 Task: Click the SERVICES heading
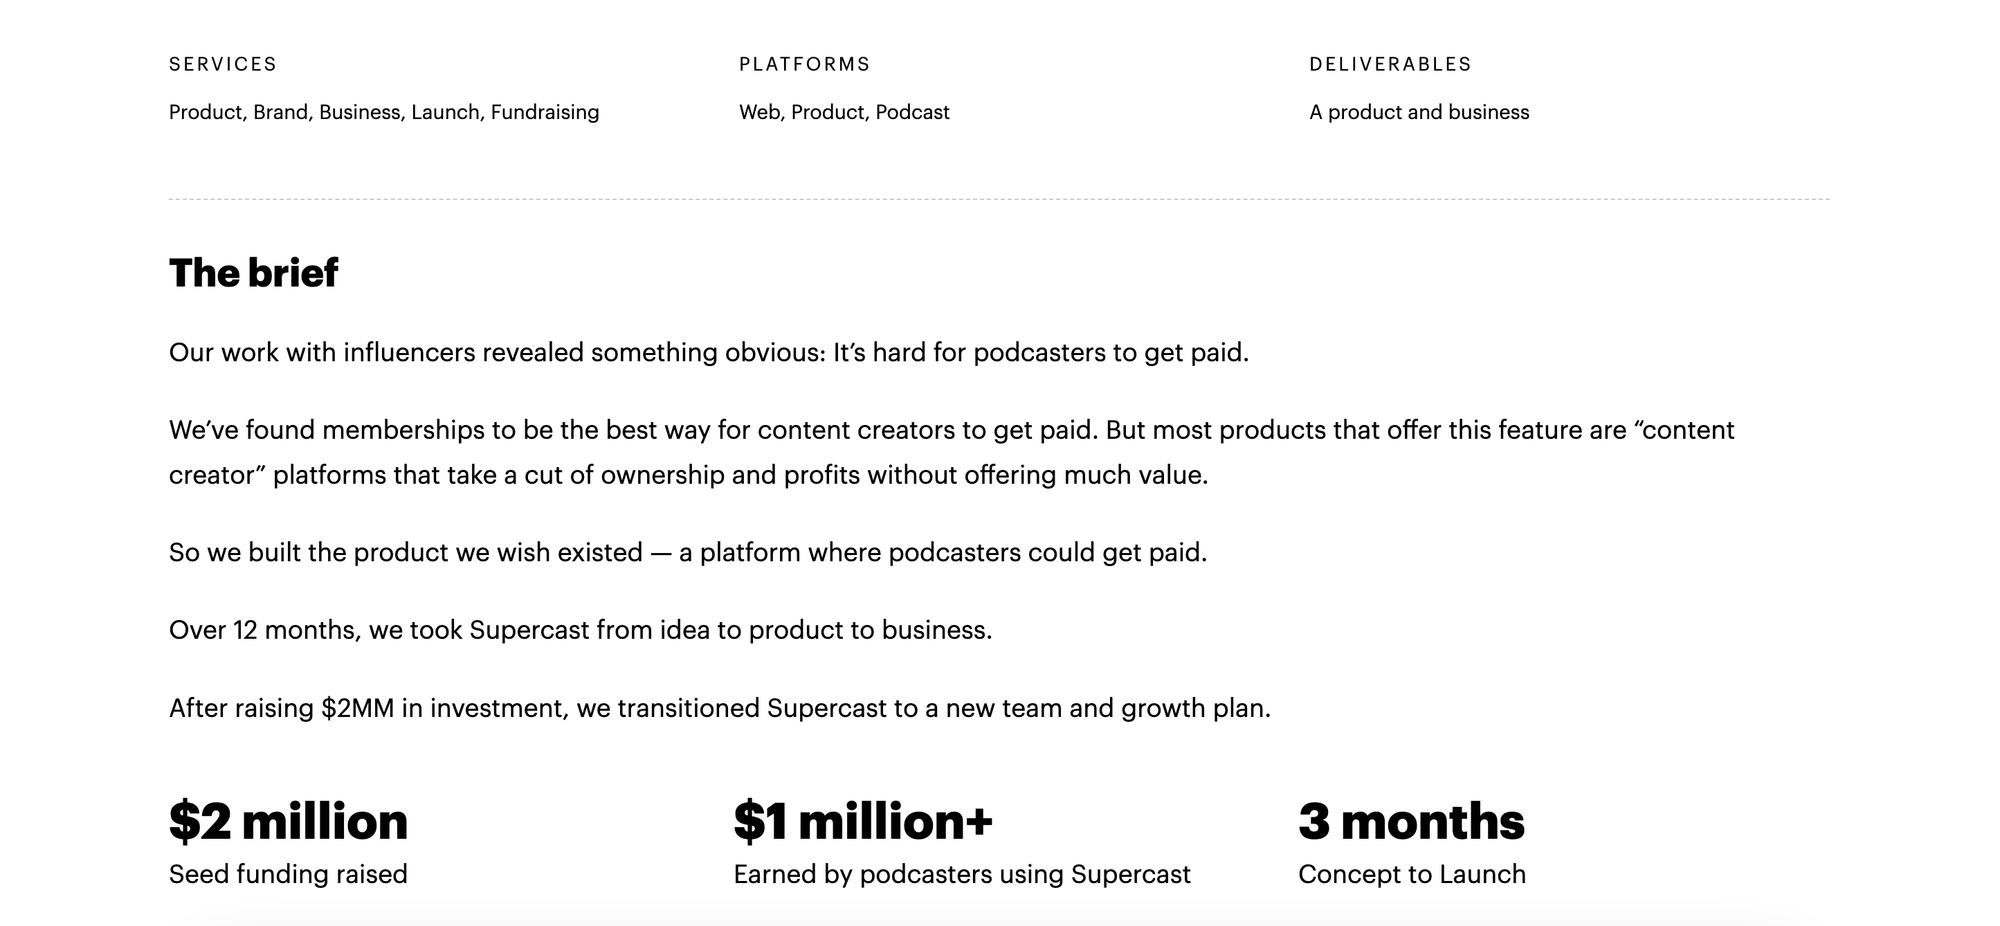coord(222,64)
